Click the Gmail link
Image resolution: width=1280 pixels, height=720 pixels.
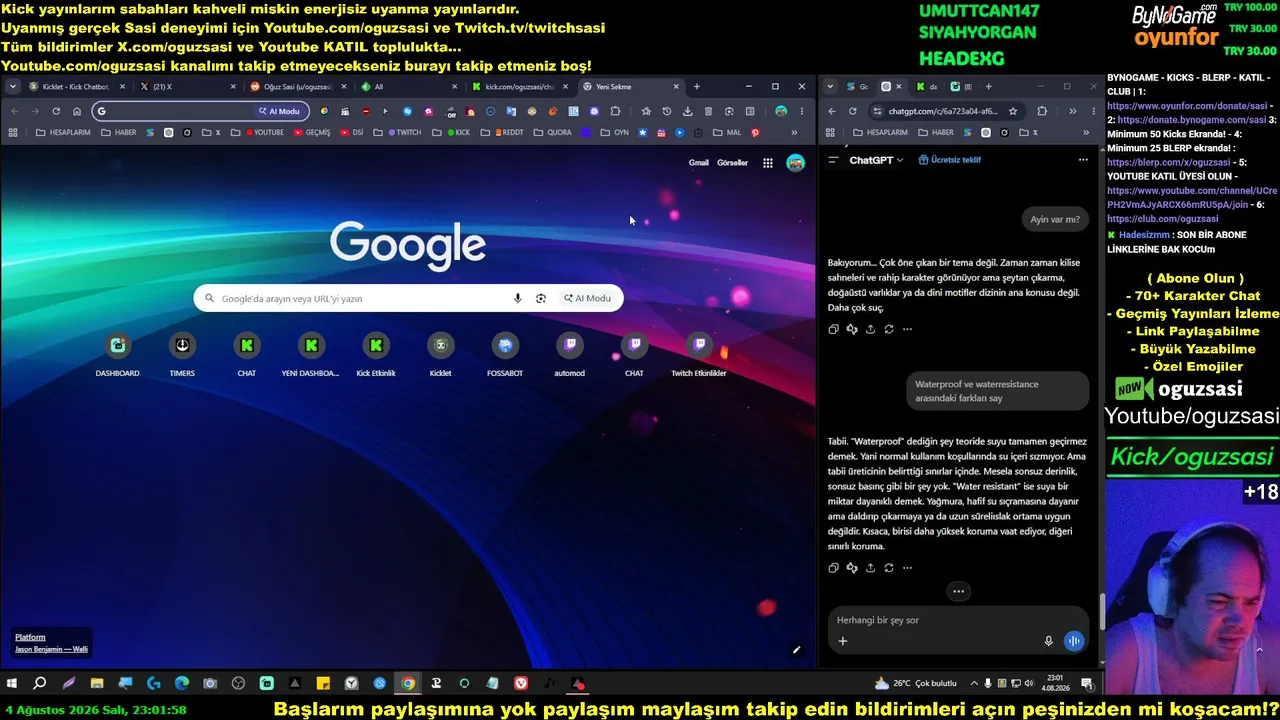point(699,163)
